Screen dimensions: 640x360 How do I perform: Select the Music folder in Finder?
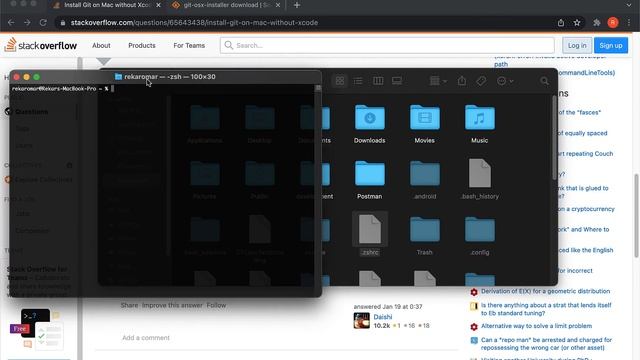(480, 124)
